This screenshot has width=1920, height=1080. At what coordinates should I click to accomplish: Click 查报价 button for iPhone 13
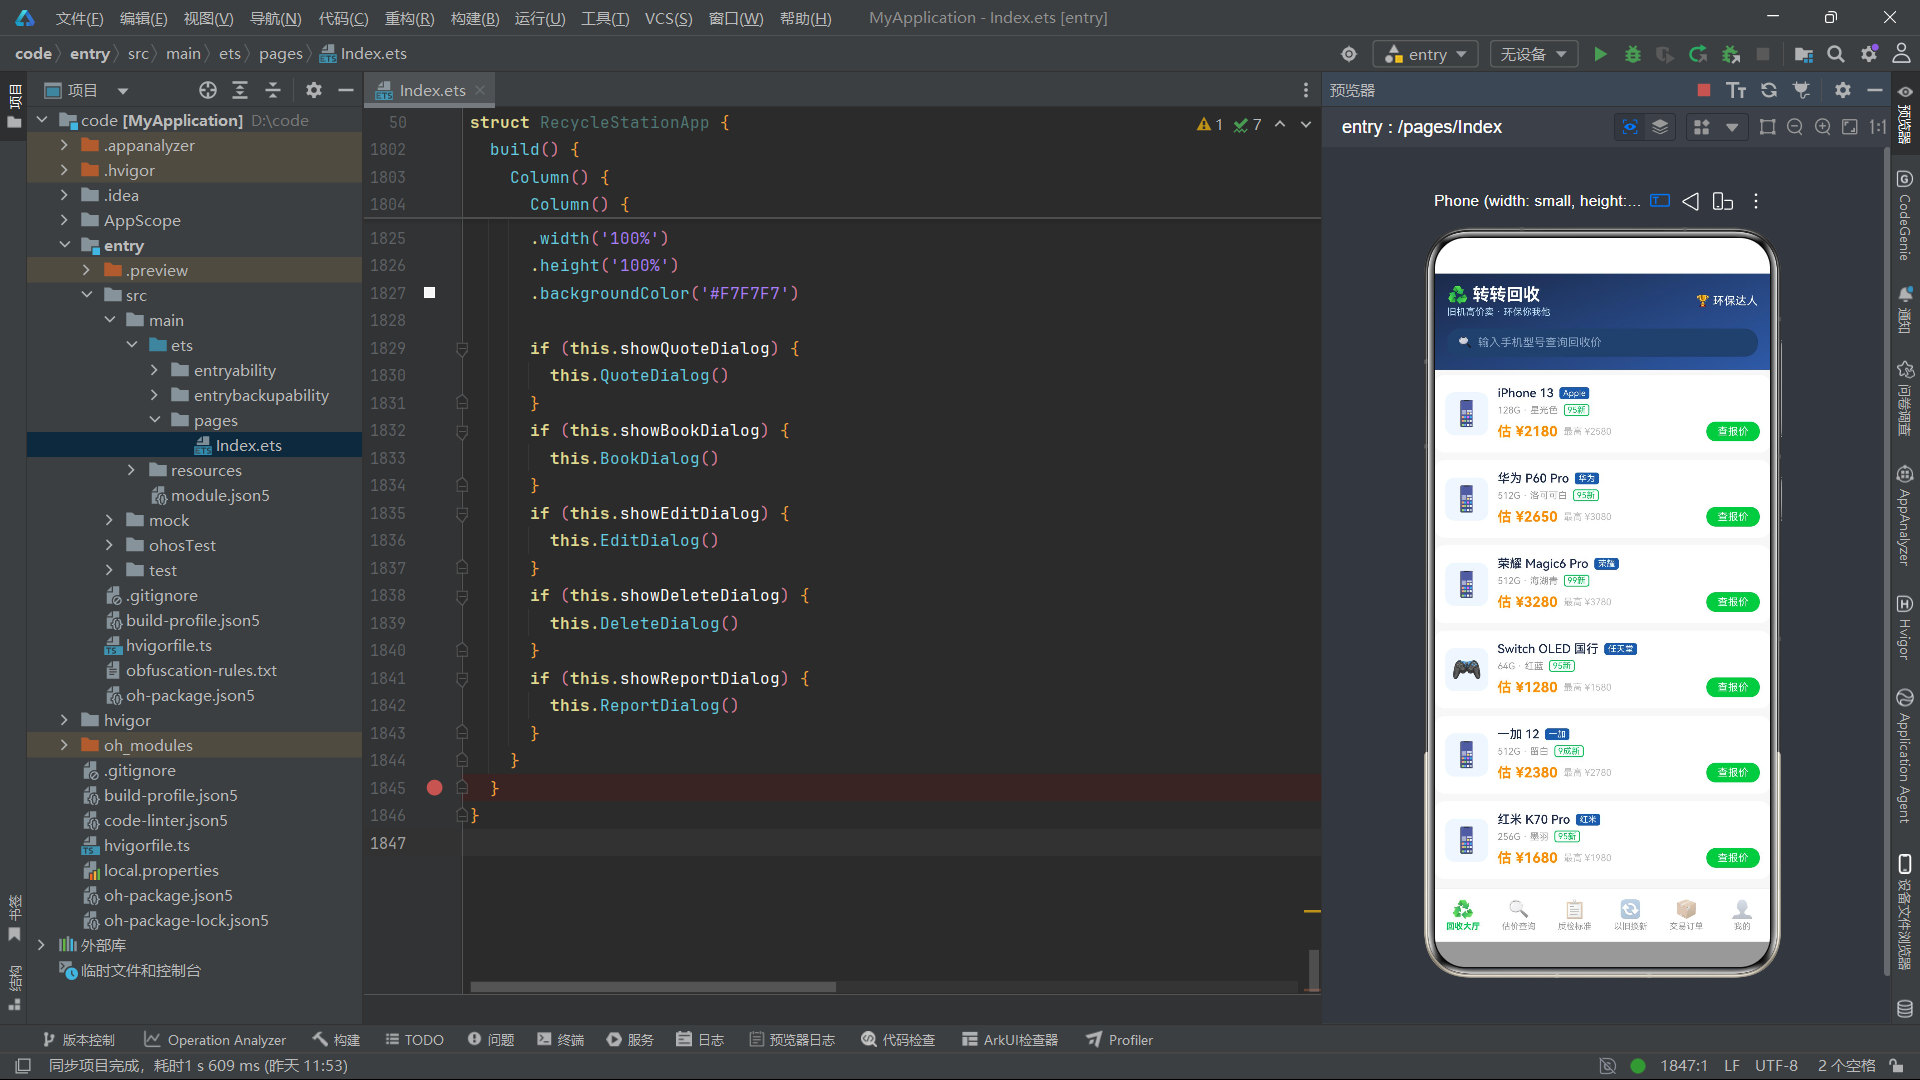click(1732, 432)
